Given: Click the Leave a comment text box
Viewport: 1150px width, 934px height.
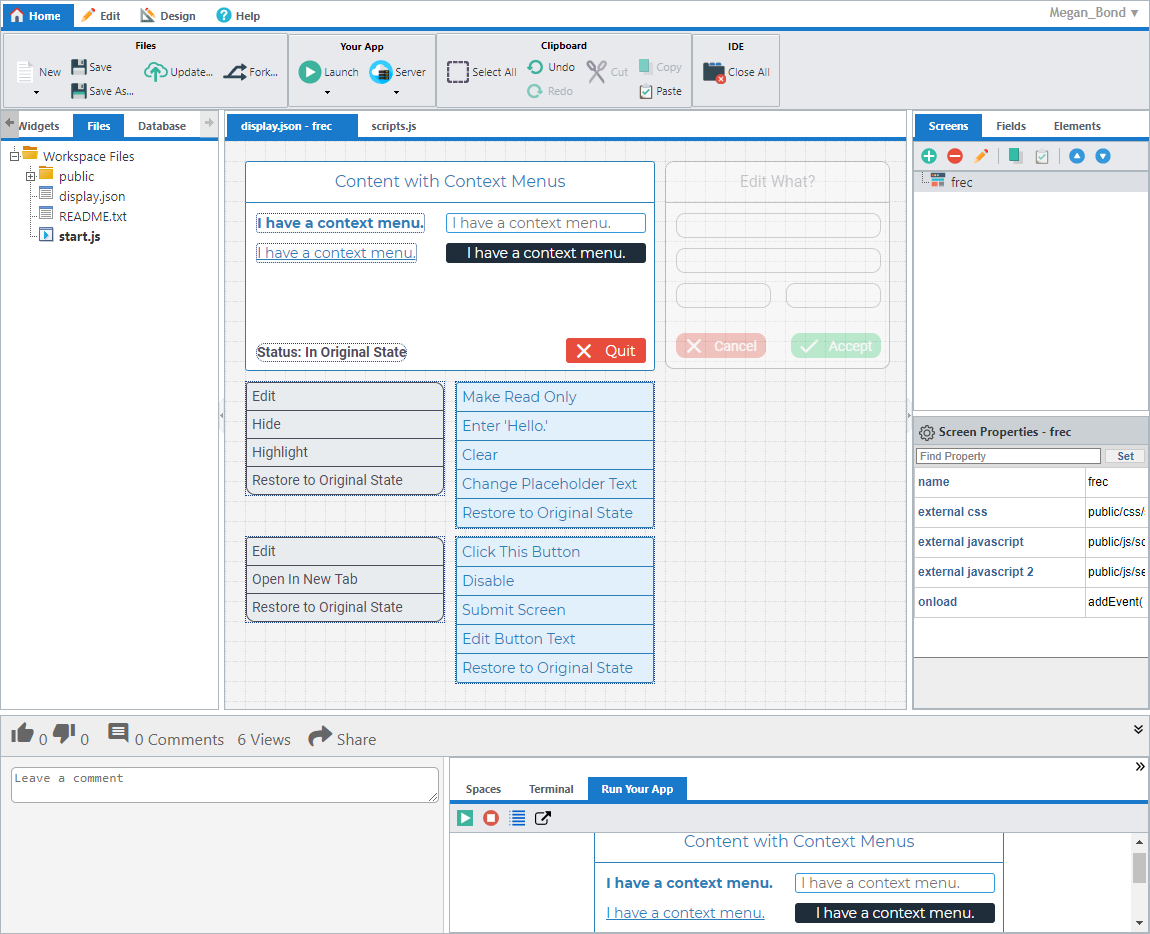Looking at the screenshot, I should (224, 784).
